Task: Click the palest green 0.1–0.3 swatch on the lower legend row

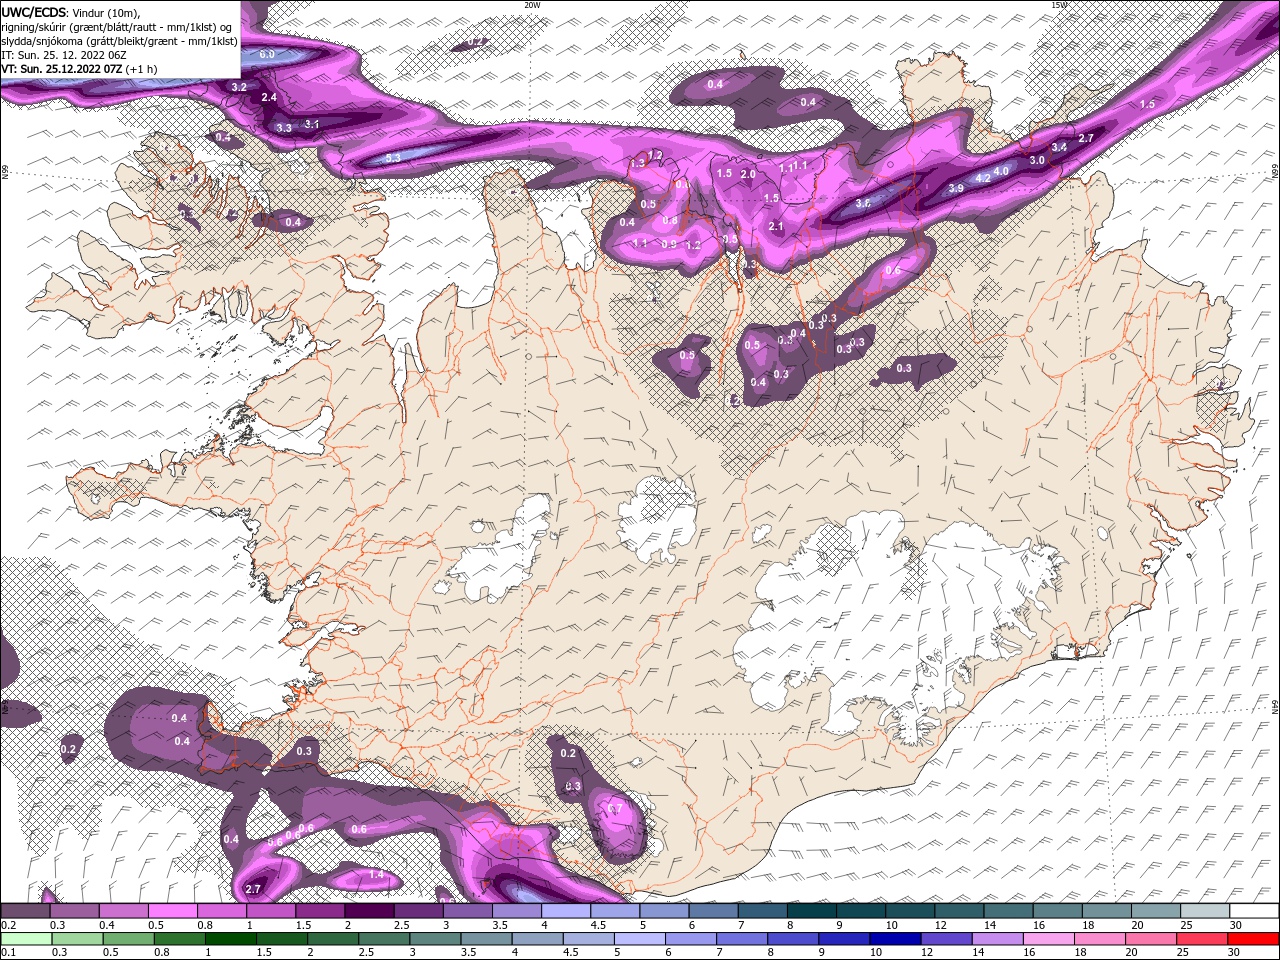Action: [x=25, y=939]
